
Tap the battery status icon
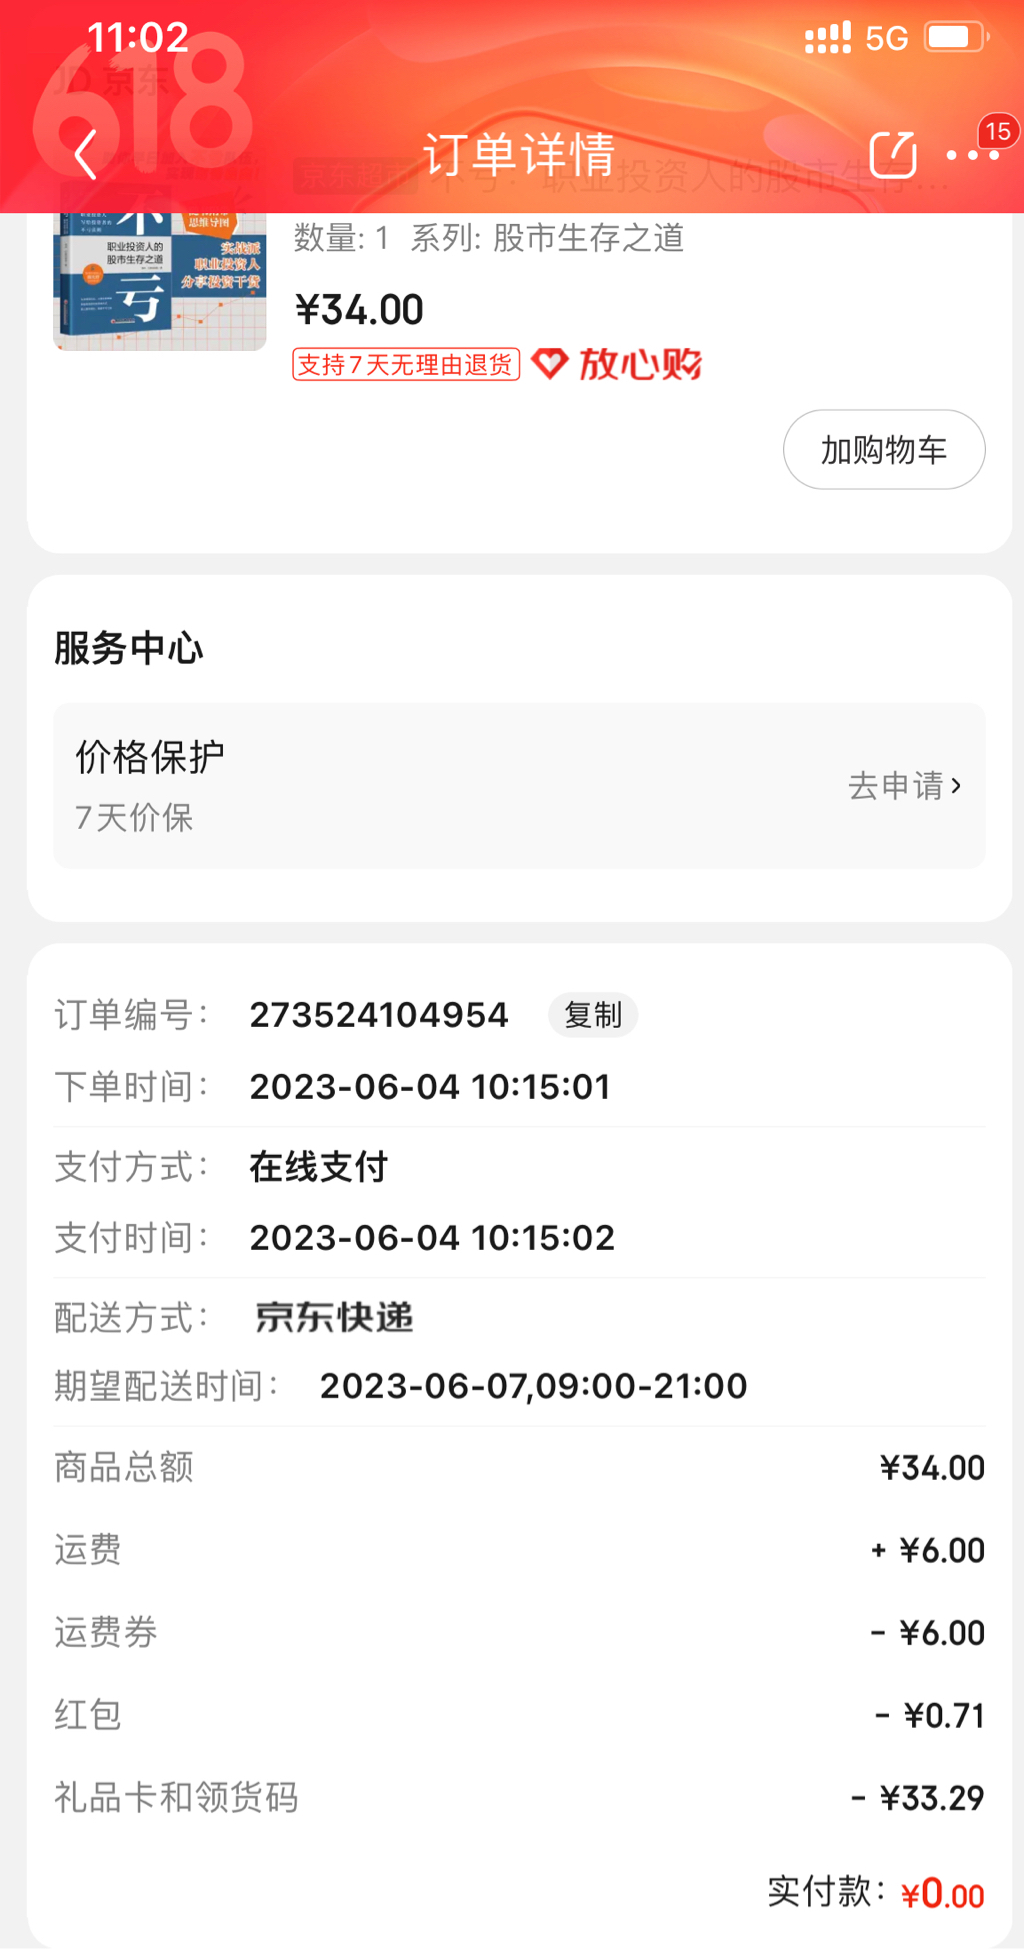[955, 38]
